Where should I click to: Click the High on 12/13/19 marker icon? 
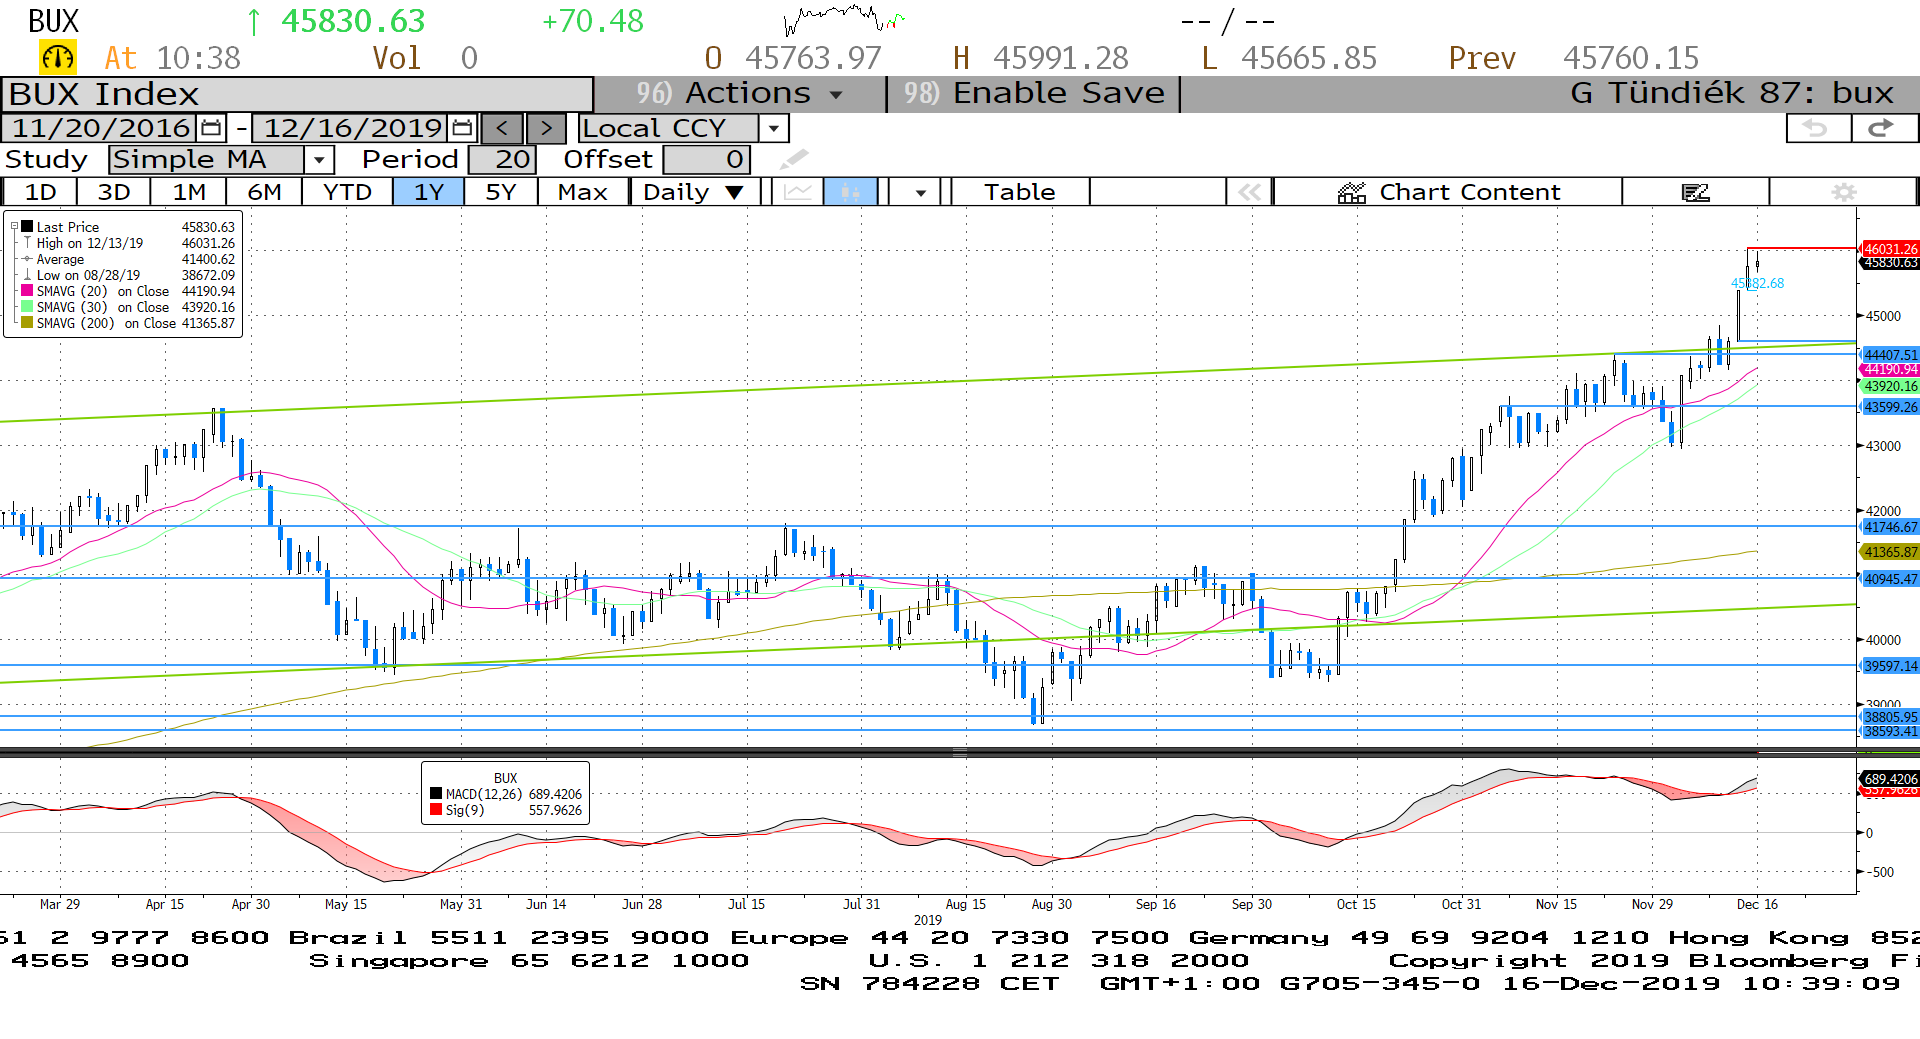tap(28, 243)
